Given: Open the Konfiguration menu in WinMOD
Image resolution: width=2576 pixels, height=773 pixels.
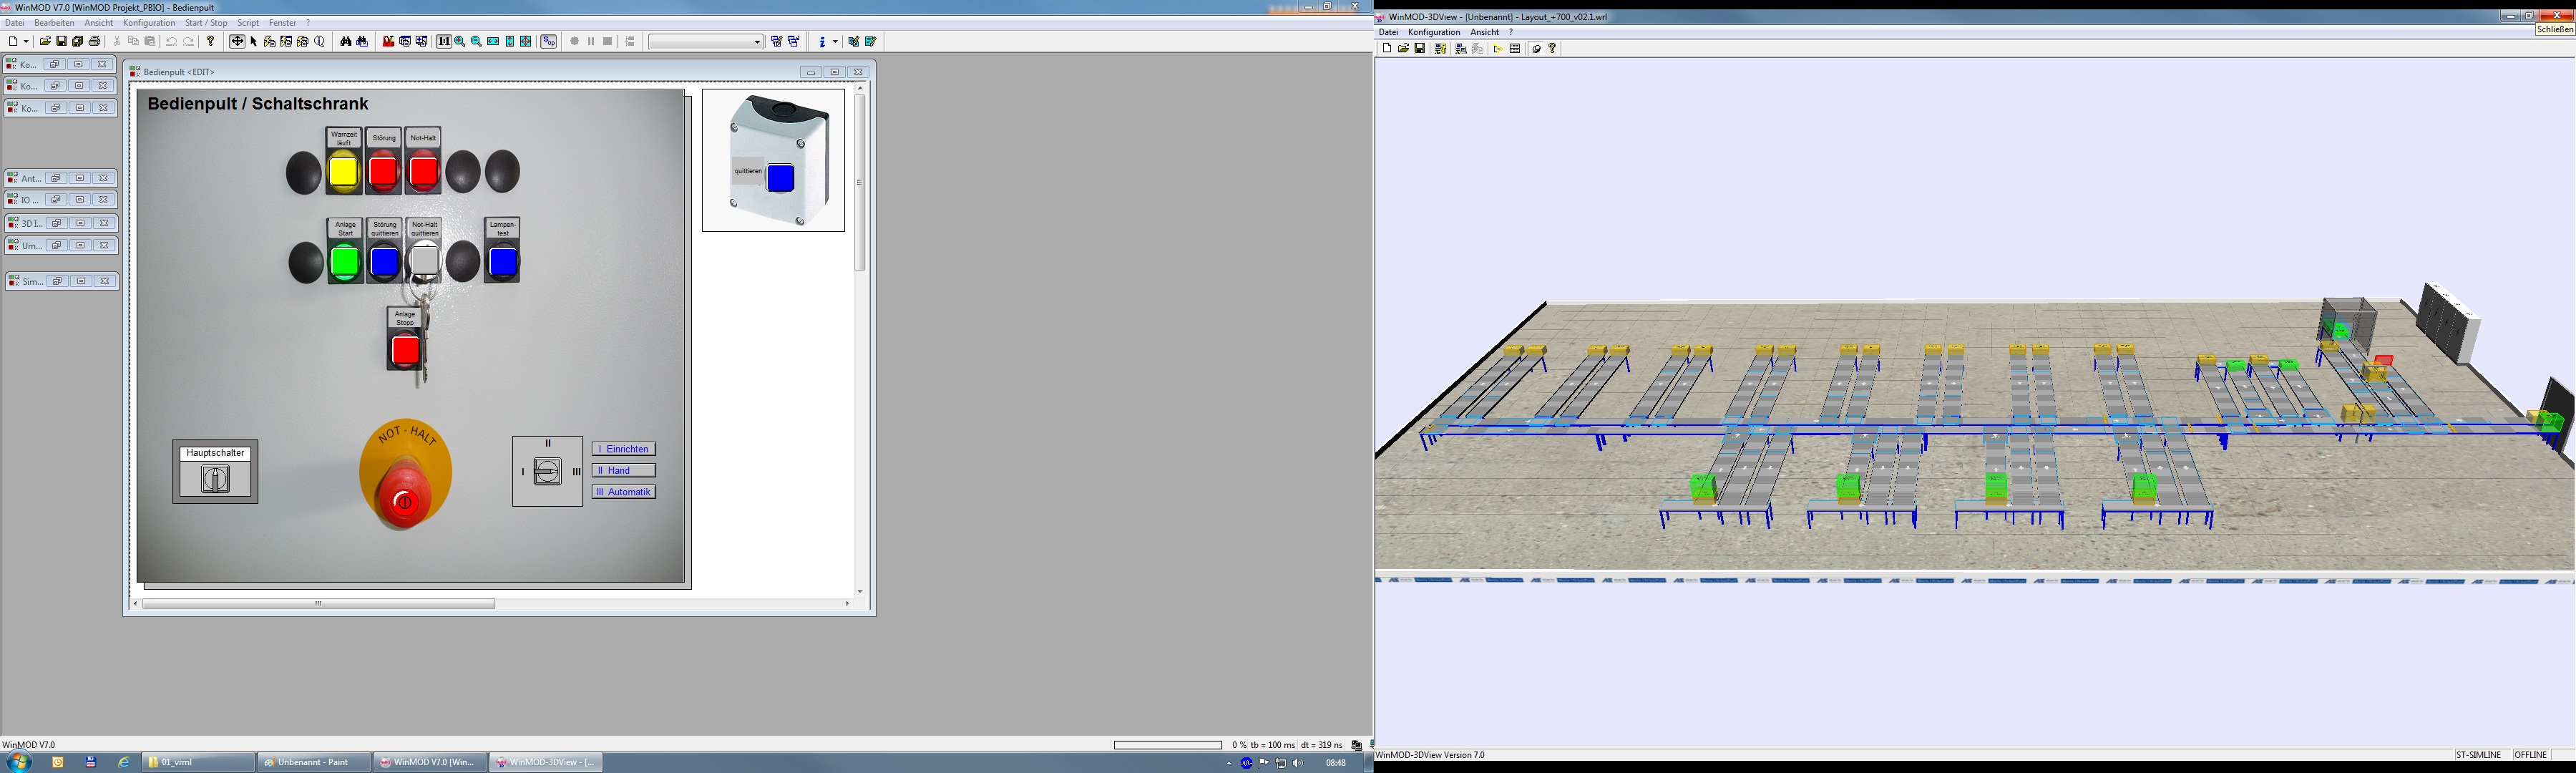Looking at the screenshot, I should click(149, 23).
